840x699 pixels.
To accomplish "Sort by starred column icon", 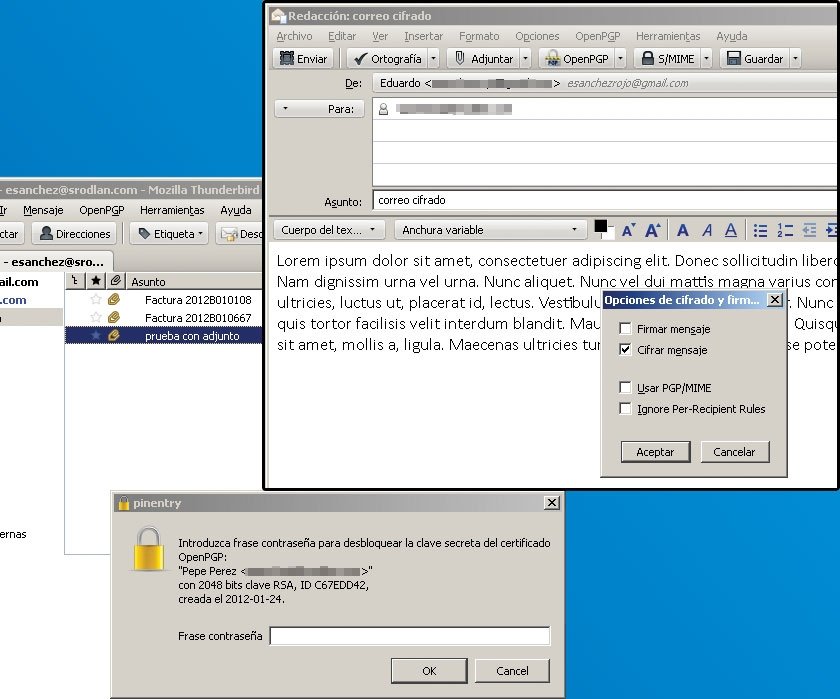I will [x=95, y=281].
